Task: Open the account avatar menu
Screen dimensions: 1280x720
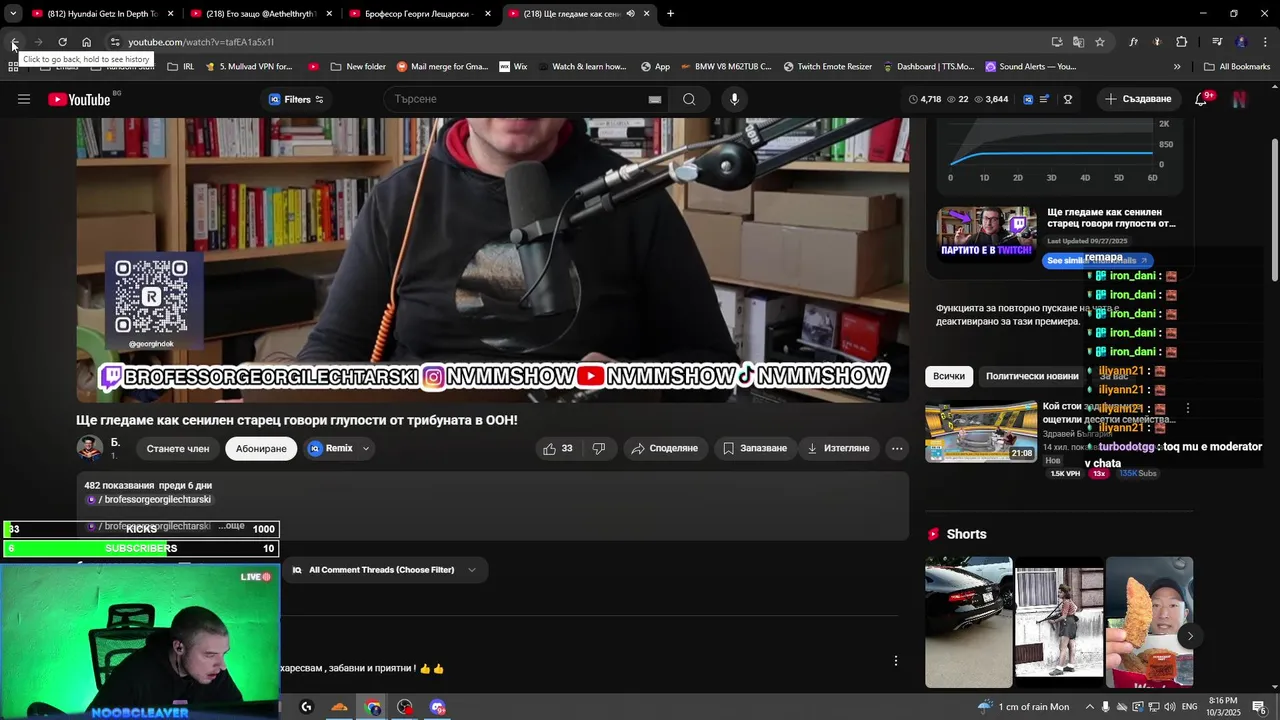Action: coord(1239,99)
